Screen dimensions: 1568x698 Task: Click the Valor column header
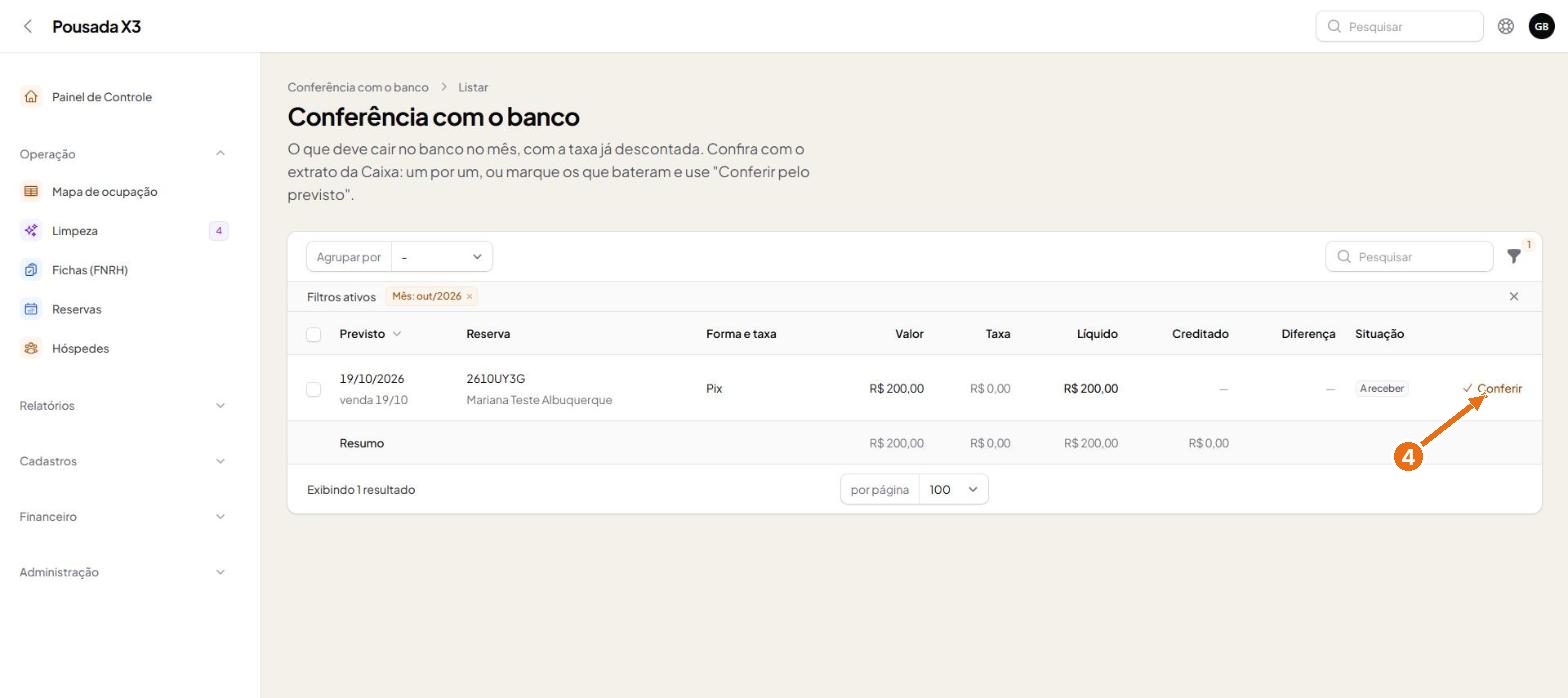pyautogui.click(x=909, y=334)
